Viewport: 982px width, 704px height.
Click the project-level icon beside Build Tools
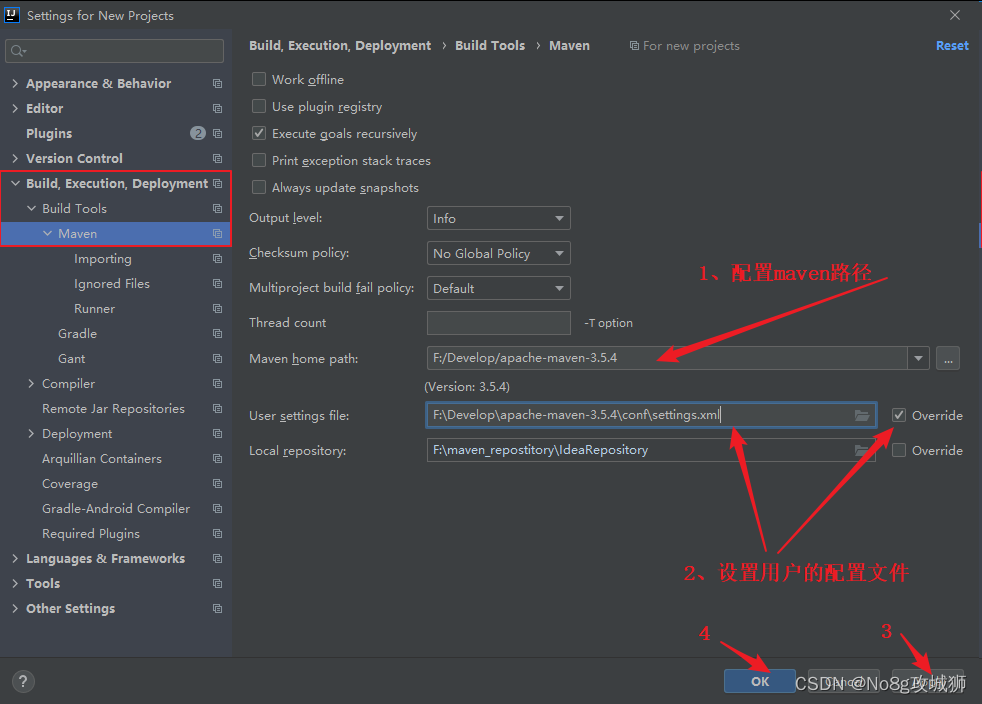(x=217, y=209)
